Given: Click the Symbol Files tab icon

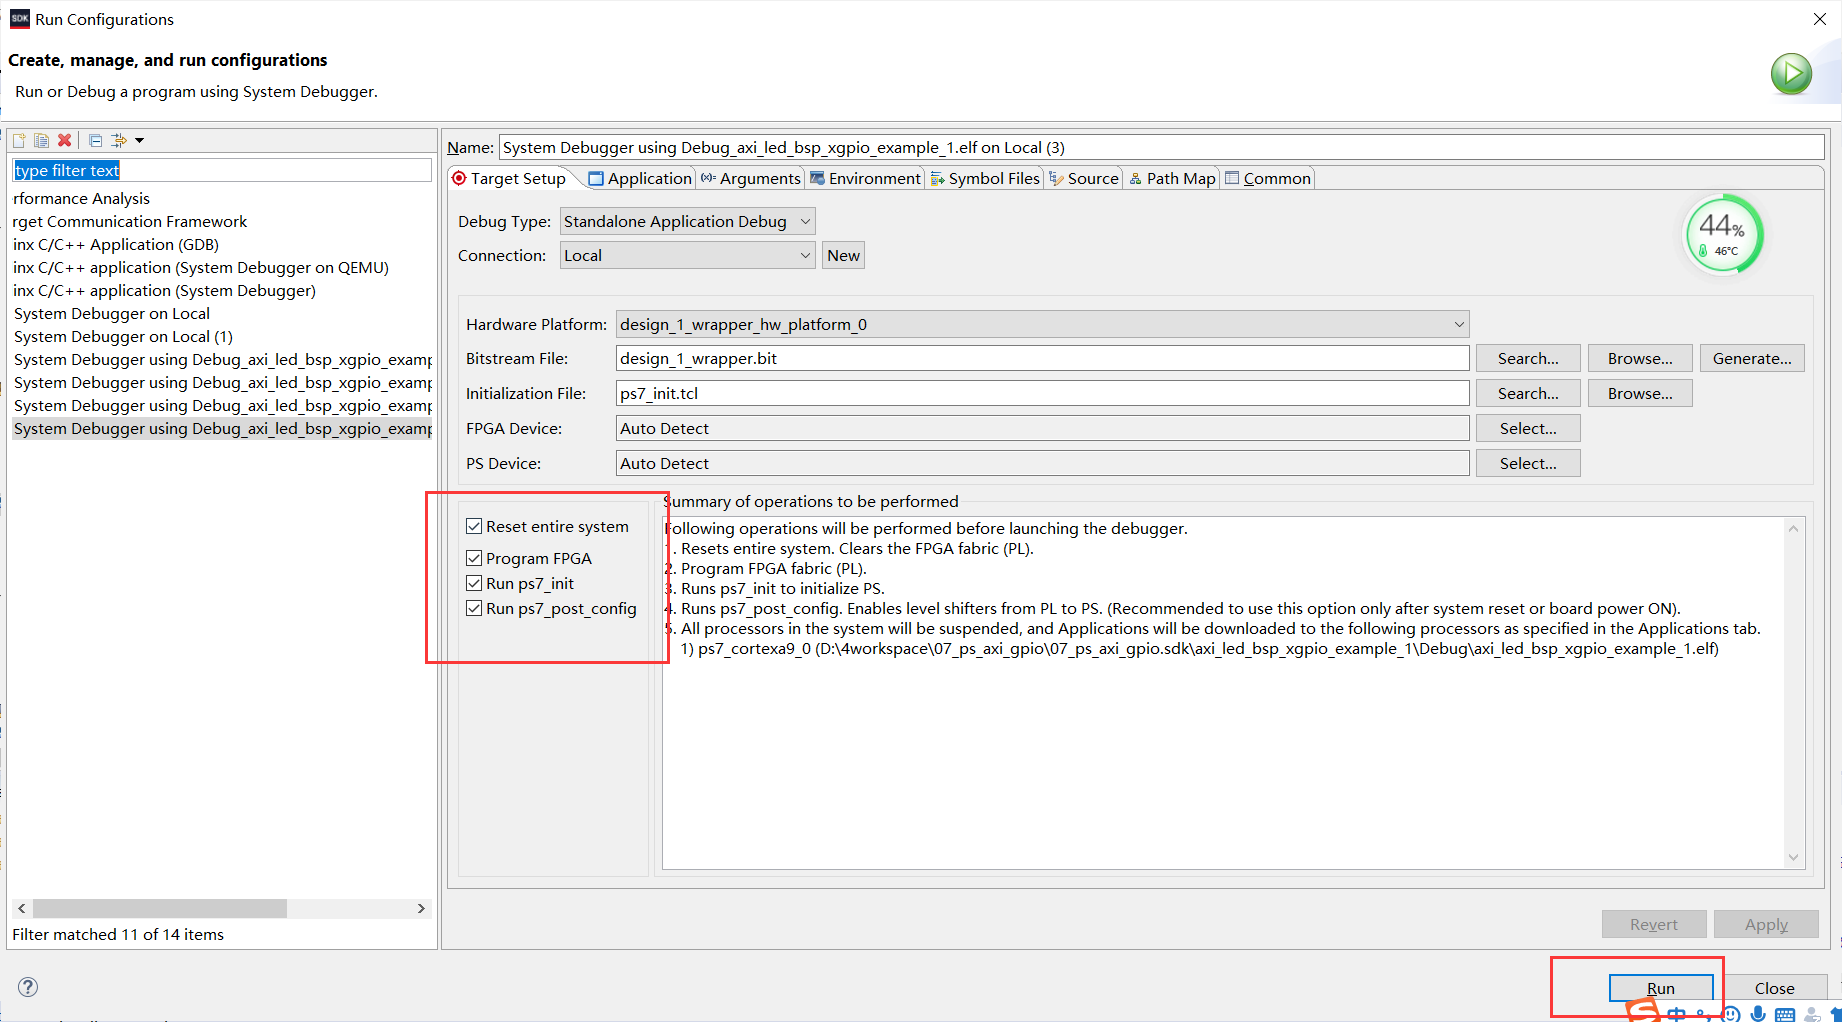Looking at the screenshot, I should pos(938,178).
